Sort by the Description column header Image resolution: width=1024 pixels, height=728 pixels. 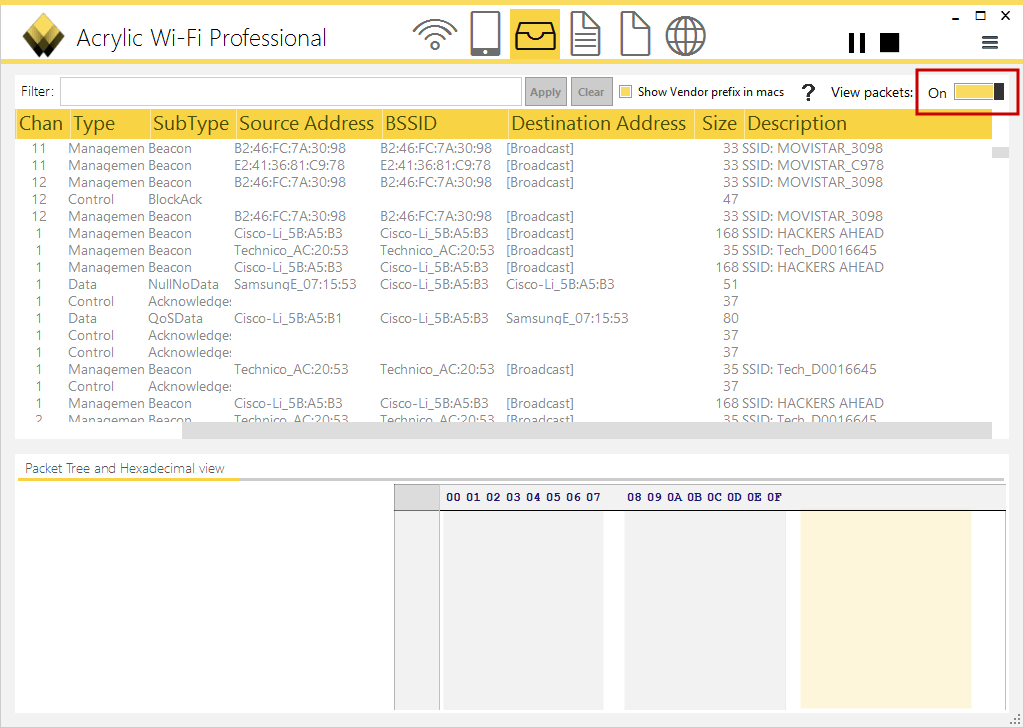[x=868, y=123]
